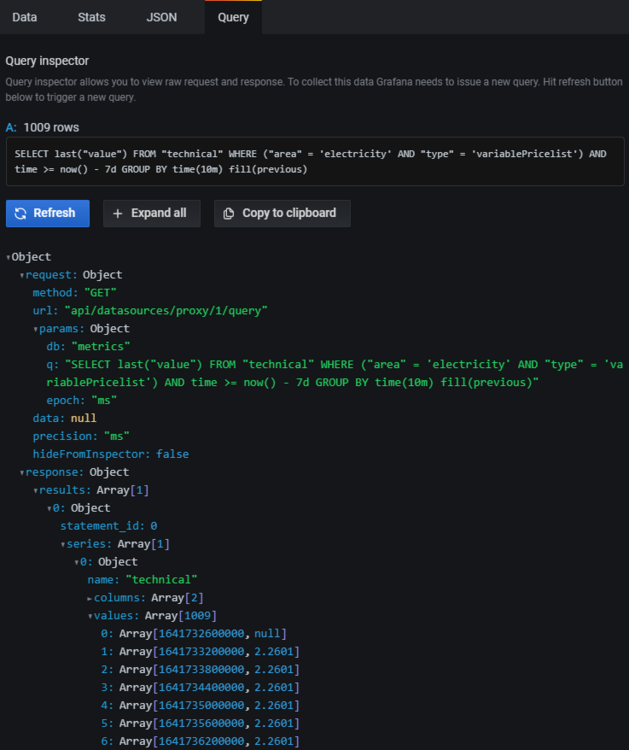Collapse the results Array[1] node

pos(35,491)
